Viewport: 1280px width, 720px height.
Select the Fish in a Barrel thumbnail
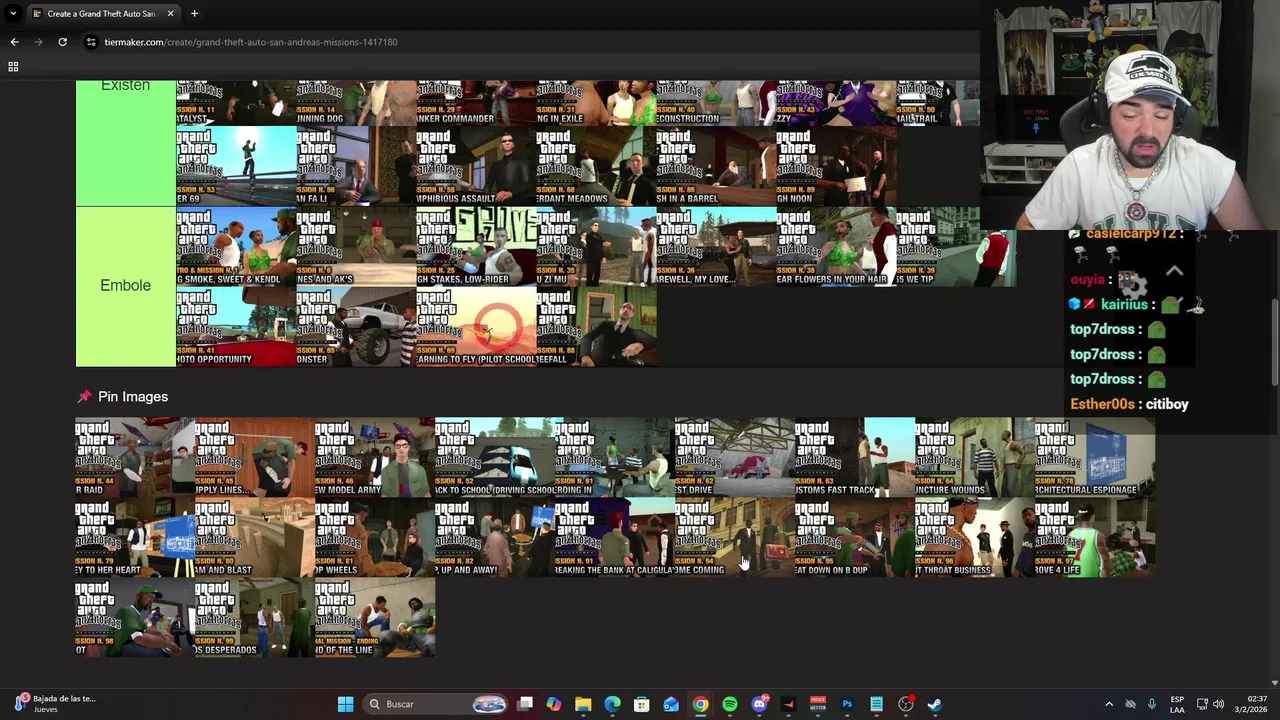(x=716, y=166)
